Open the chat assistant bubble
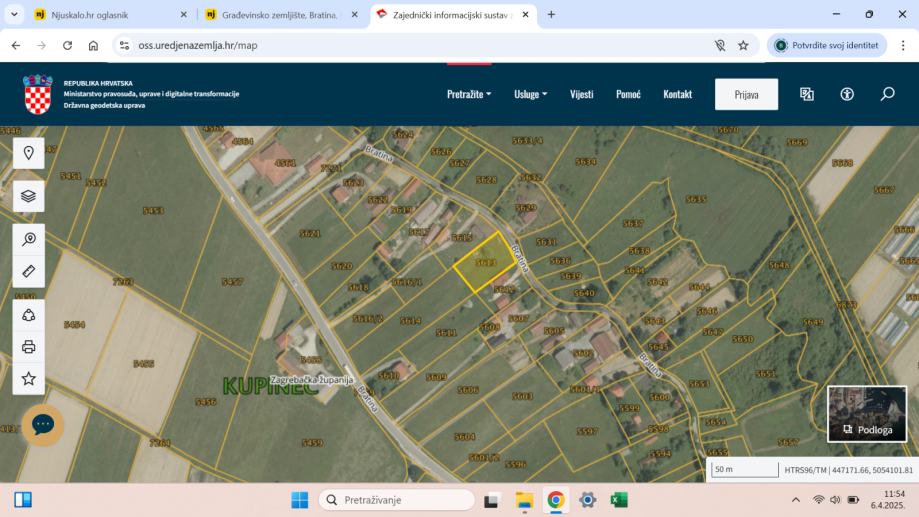The height and width of the screenshot is (517, 919). 43,424
